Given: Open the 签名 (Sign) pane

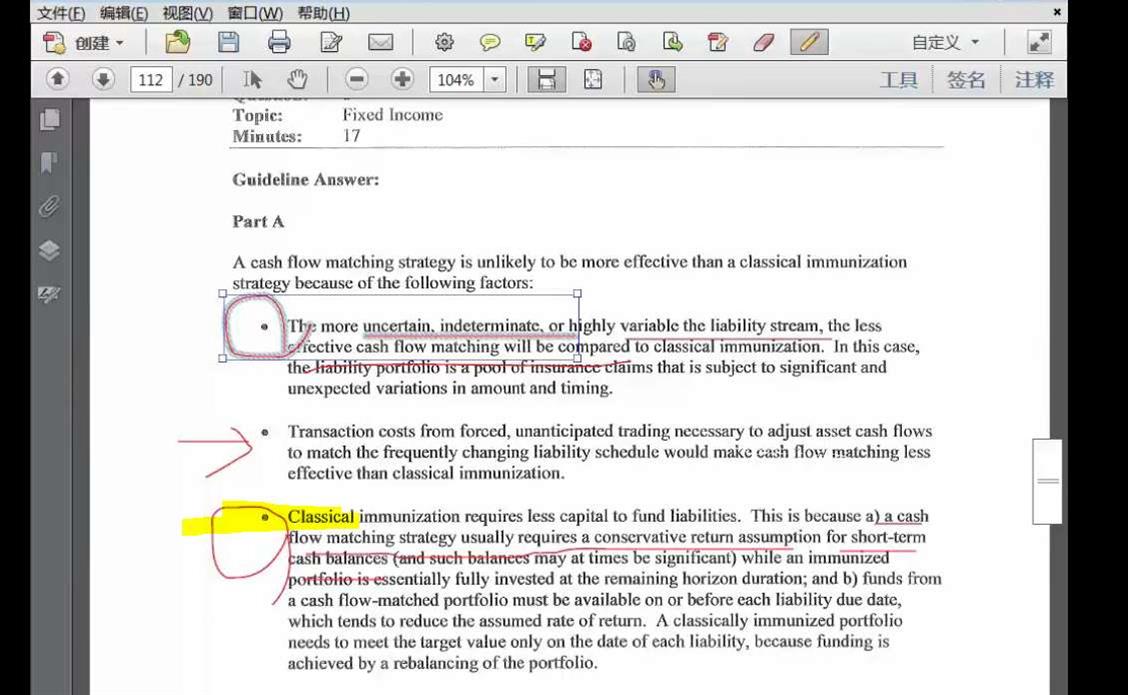Looking at the screenshot, I should (965, 79).
